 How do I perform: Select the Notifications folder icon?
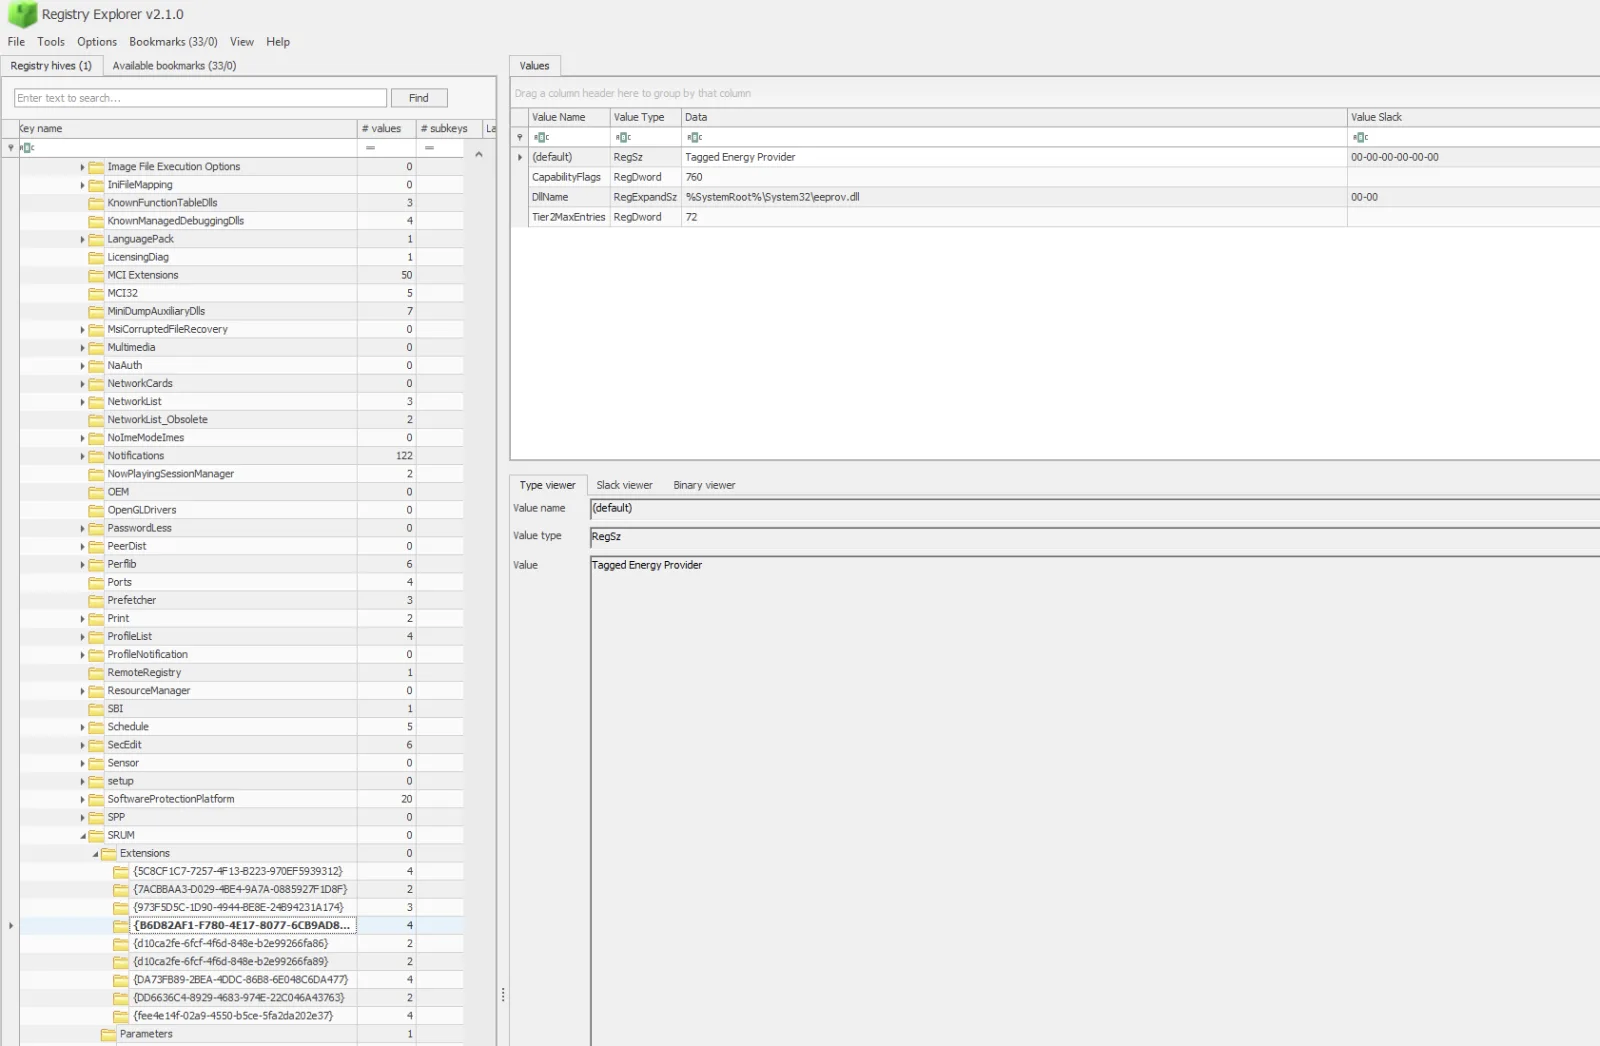[x=96, y=456]
